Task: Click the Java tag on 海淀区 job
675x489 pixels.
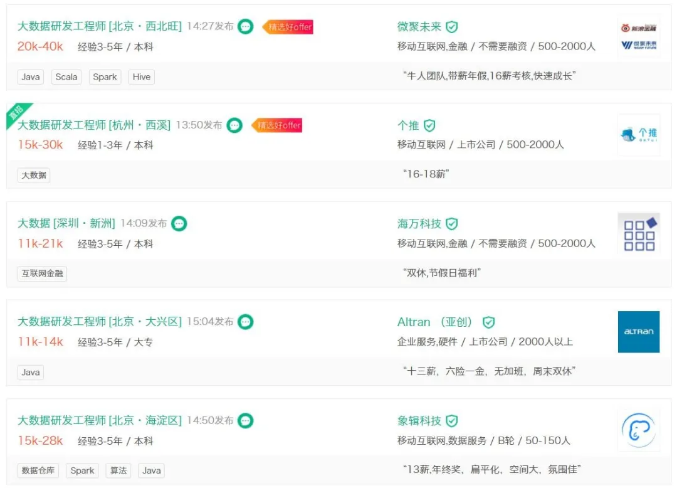Action: (152, 470)
